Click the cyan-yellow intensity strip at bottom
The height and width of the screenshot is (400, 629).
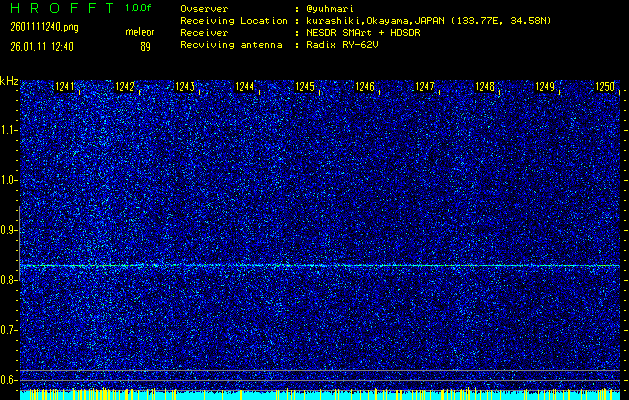pyautogui.click(x=314, y=395)
